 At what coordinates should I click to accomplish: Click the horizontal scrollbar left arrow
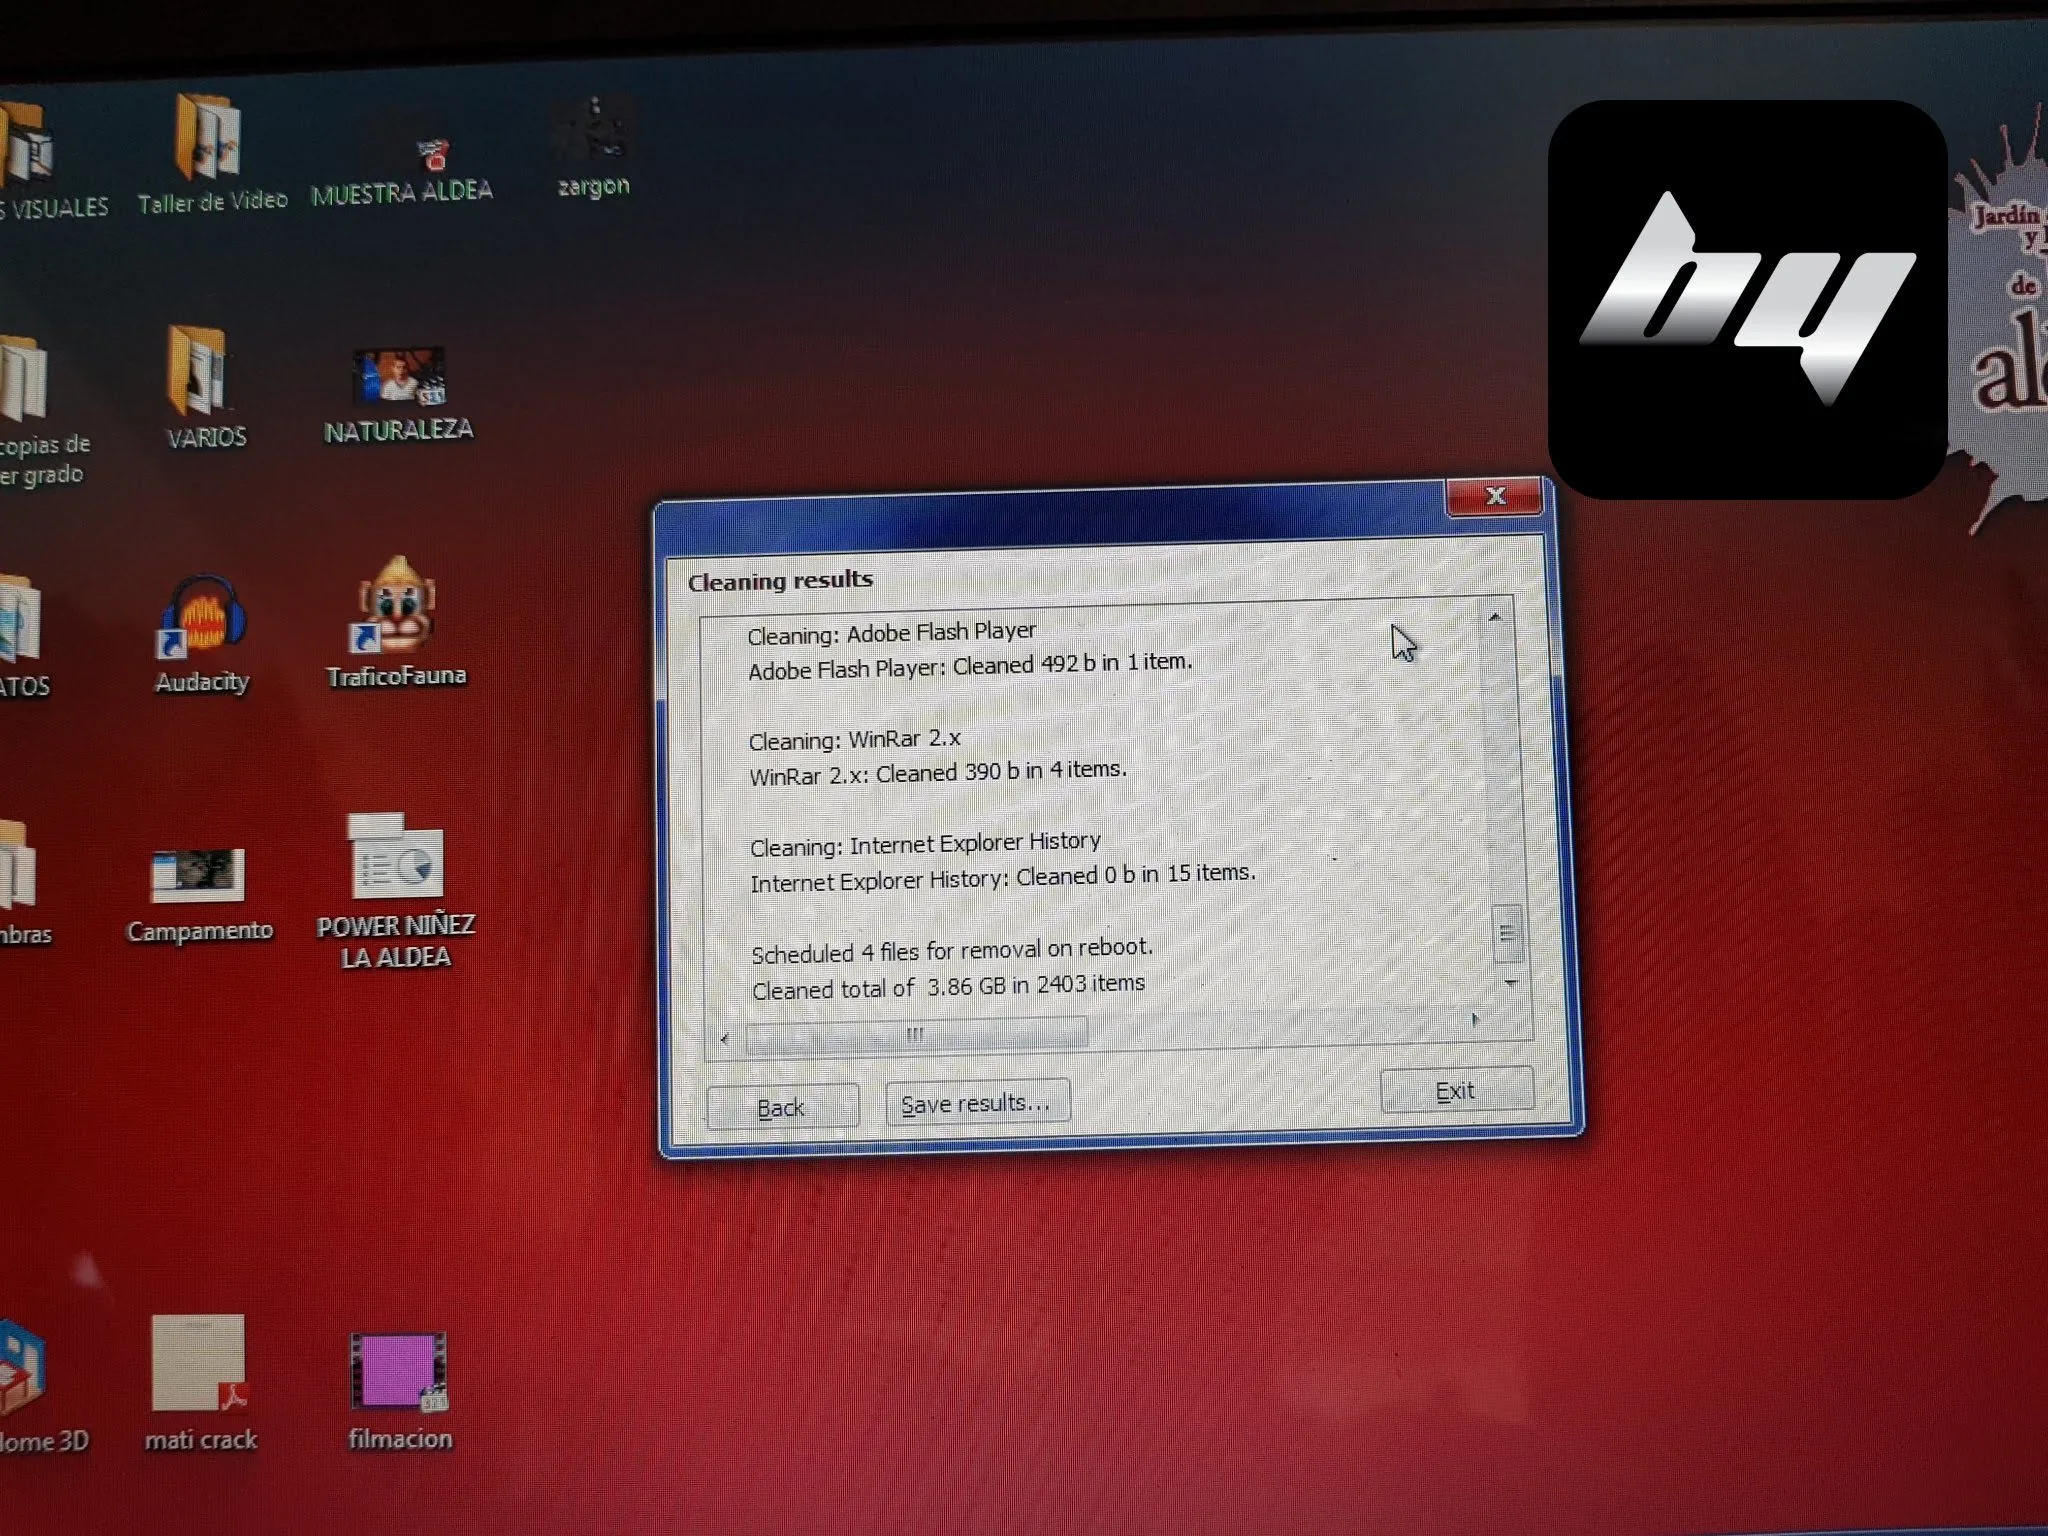(x=725, y=1038)
